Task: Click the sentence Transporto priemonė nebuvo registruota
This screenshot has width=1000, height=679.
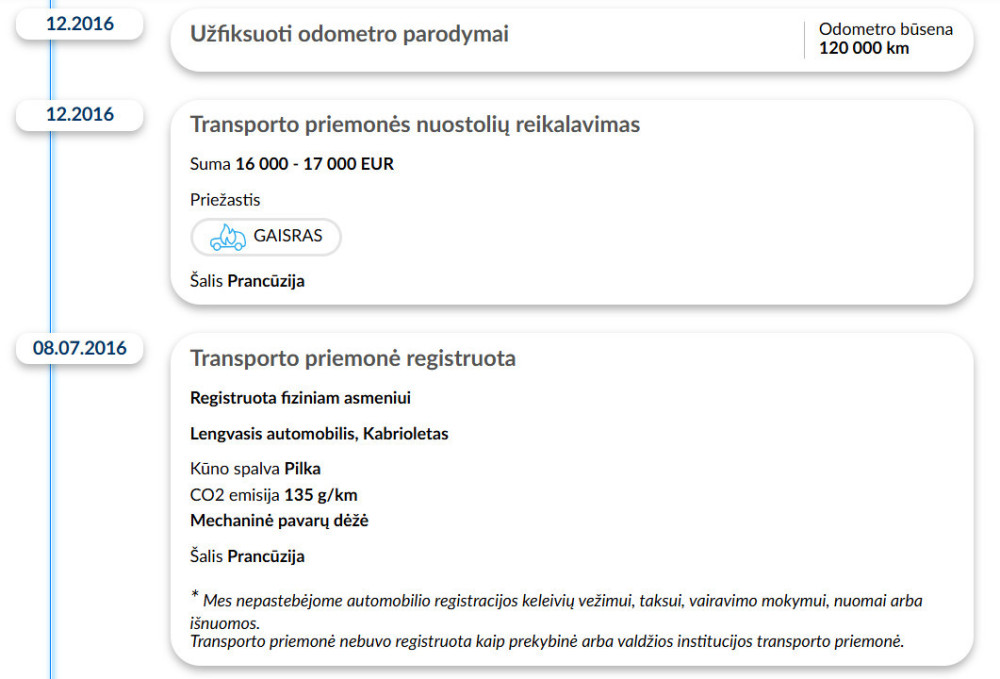Action: [546, 641]
